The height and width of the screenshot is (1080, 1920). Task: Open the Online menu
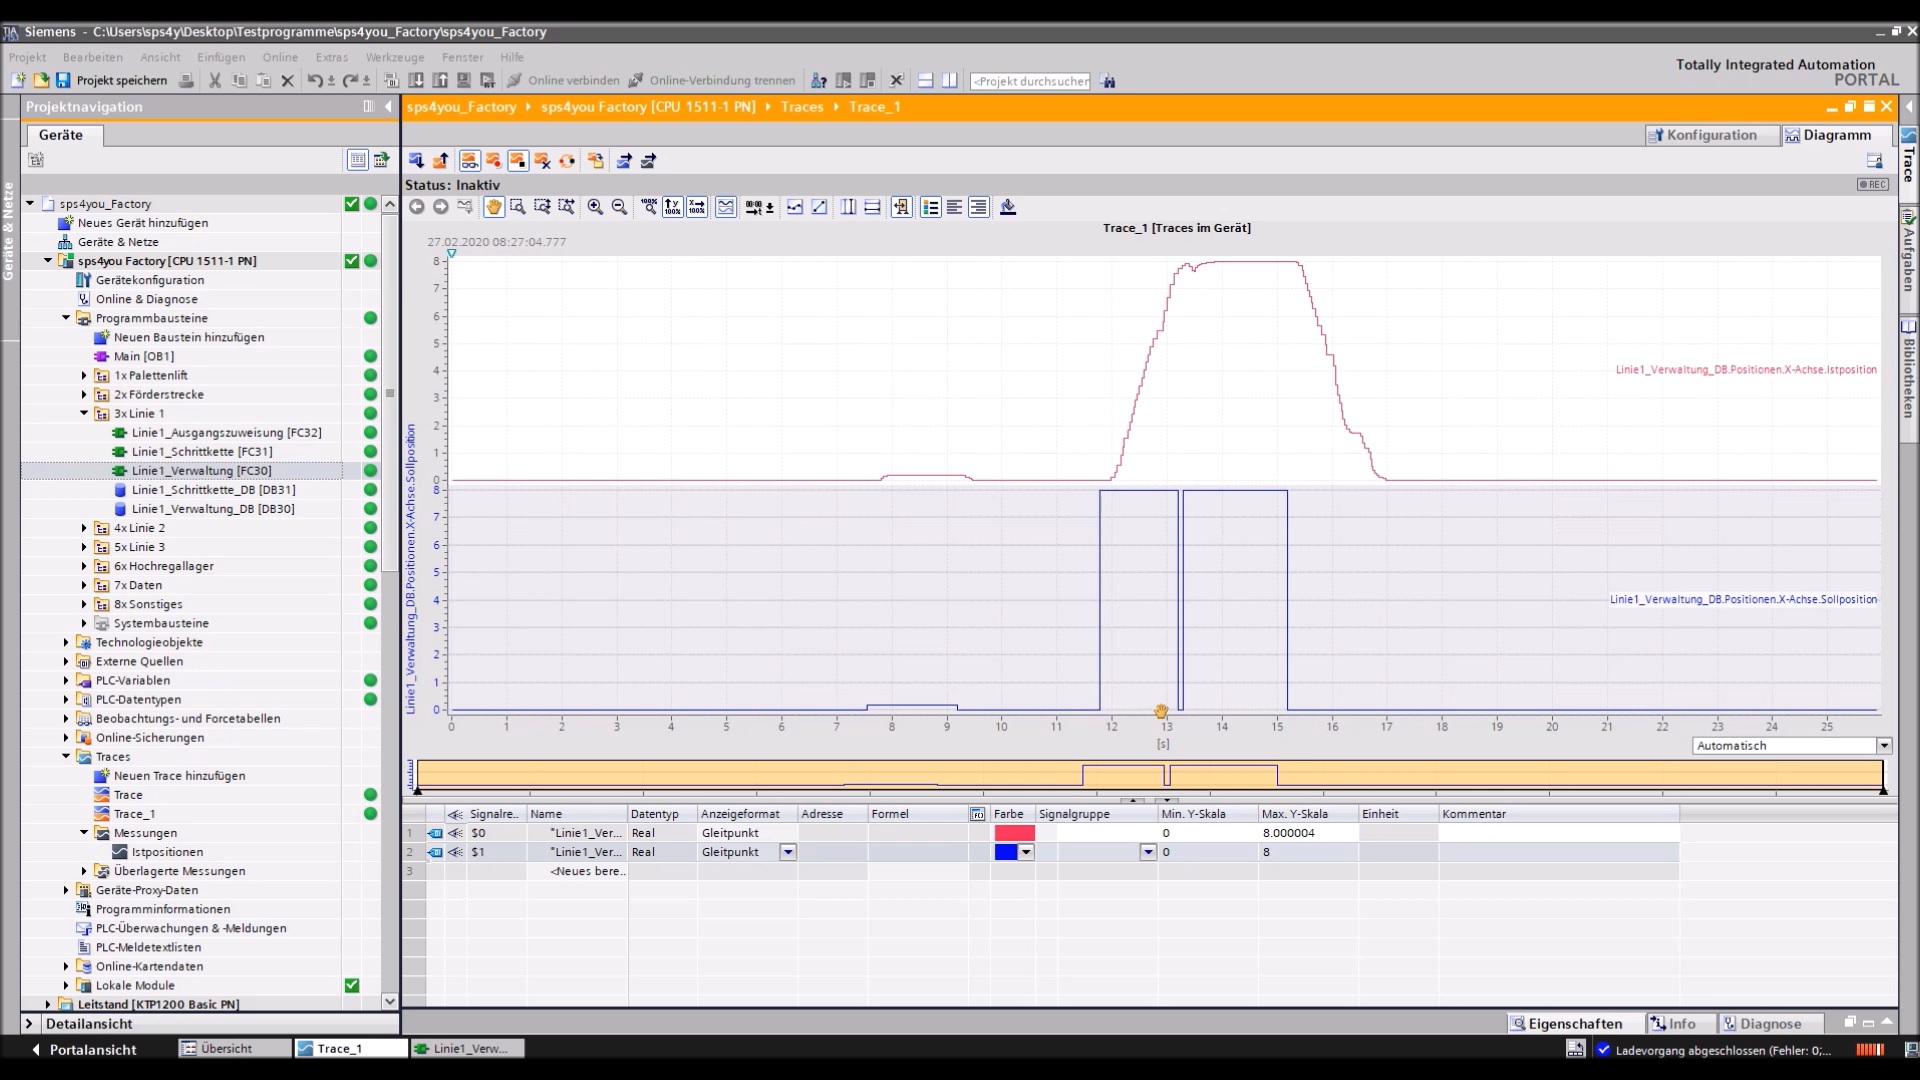[280, 57]
